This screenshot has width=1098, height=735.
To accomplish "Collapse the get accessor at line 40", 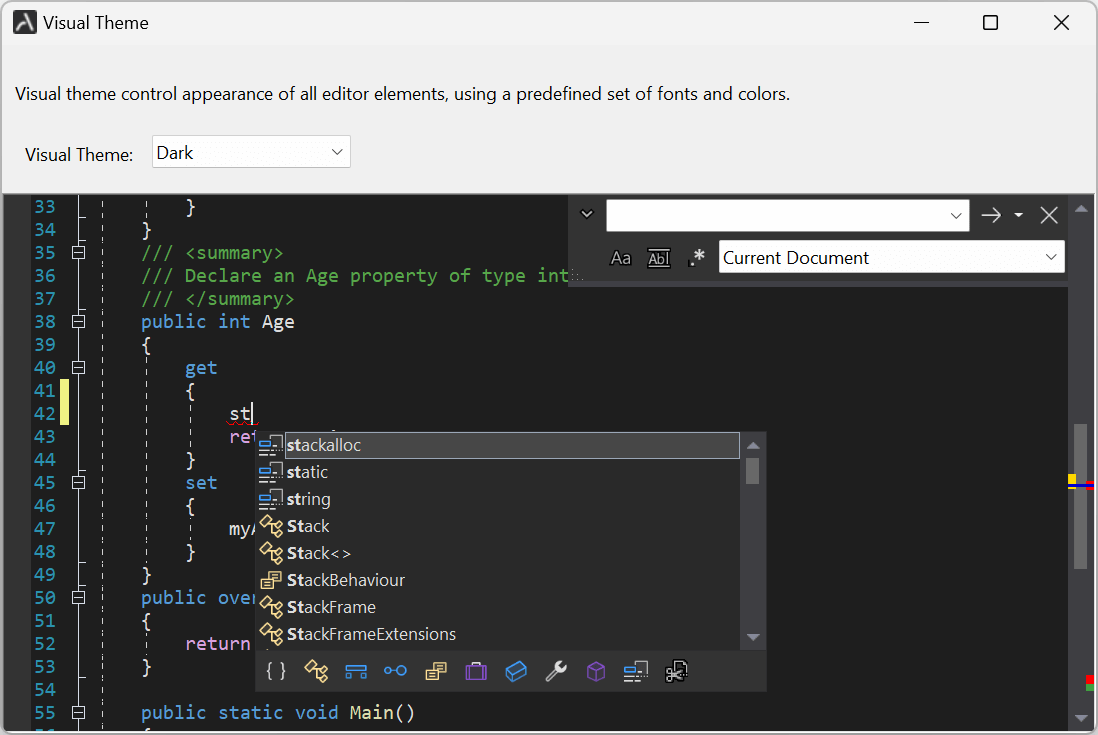I will point(78,368).
